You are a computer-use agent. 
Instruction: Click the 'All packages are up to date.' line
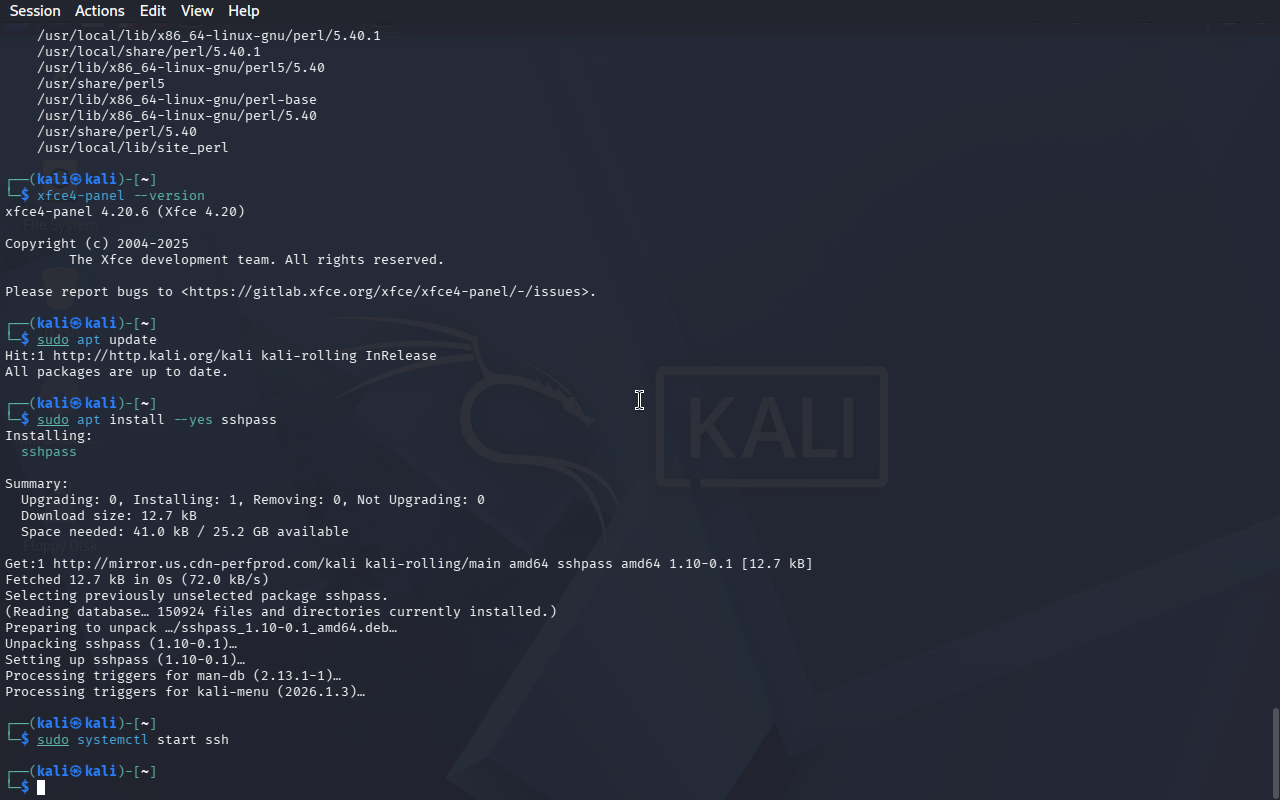117,372
